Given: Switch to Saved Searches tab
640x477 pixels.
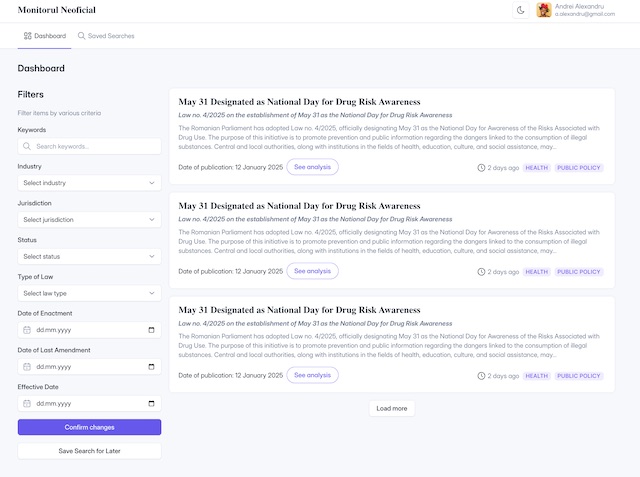Looking at the screenshot, I should tap(106, 36).
